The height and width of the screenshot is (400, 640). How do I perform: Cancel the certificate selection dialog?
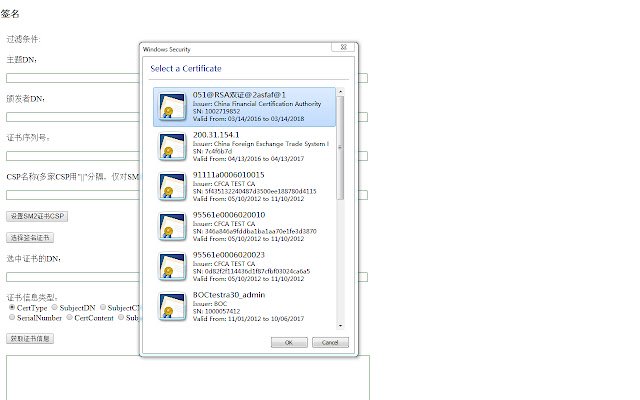330,342
